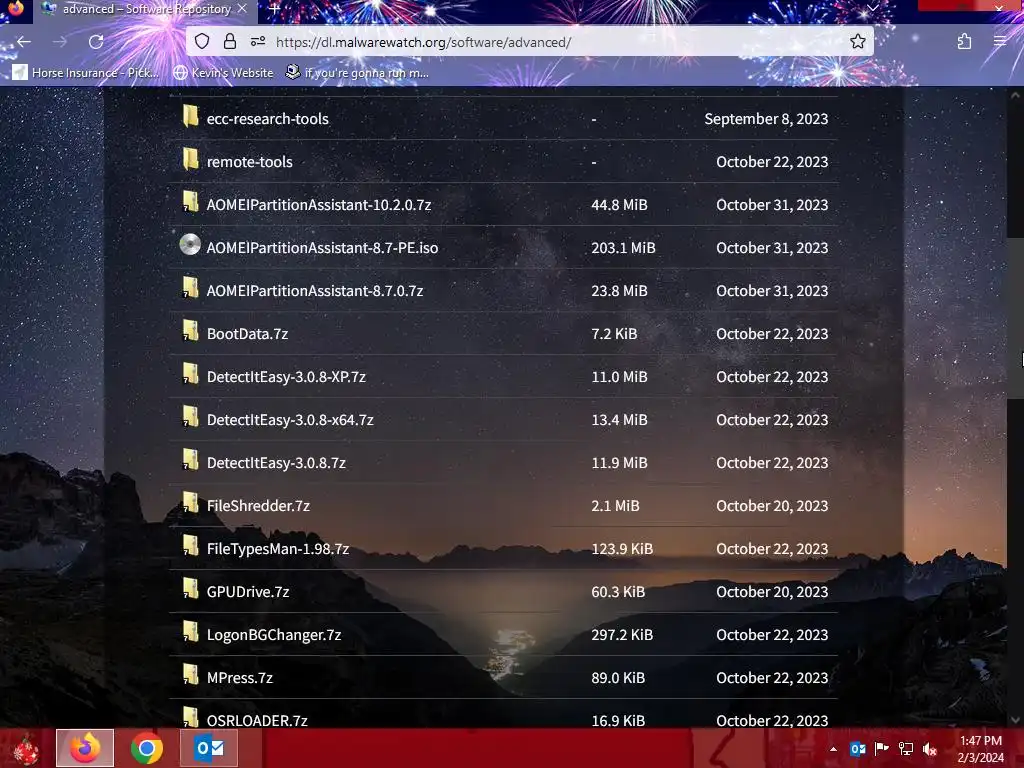Open Kevin's Website bookmark
The height and width of the screenshot is (768, 1024).
pyautogui.click(x=224, y=72)
